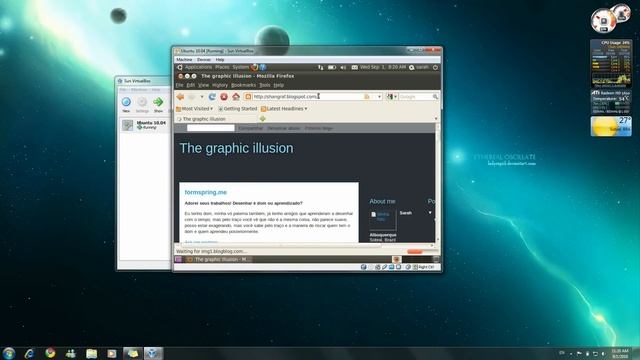Image resolution: width=640 pixels, height=360 pixels.
Task: Click the Blogger site icon in address bar
Action: (x=248, y=97)
